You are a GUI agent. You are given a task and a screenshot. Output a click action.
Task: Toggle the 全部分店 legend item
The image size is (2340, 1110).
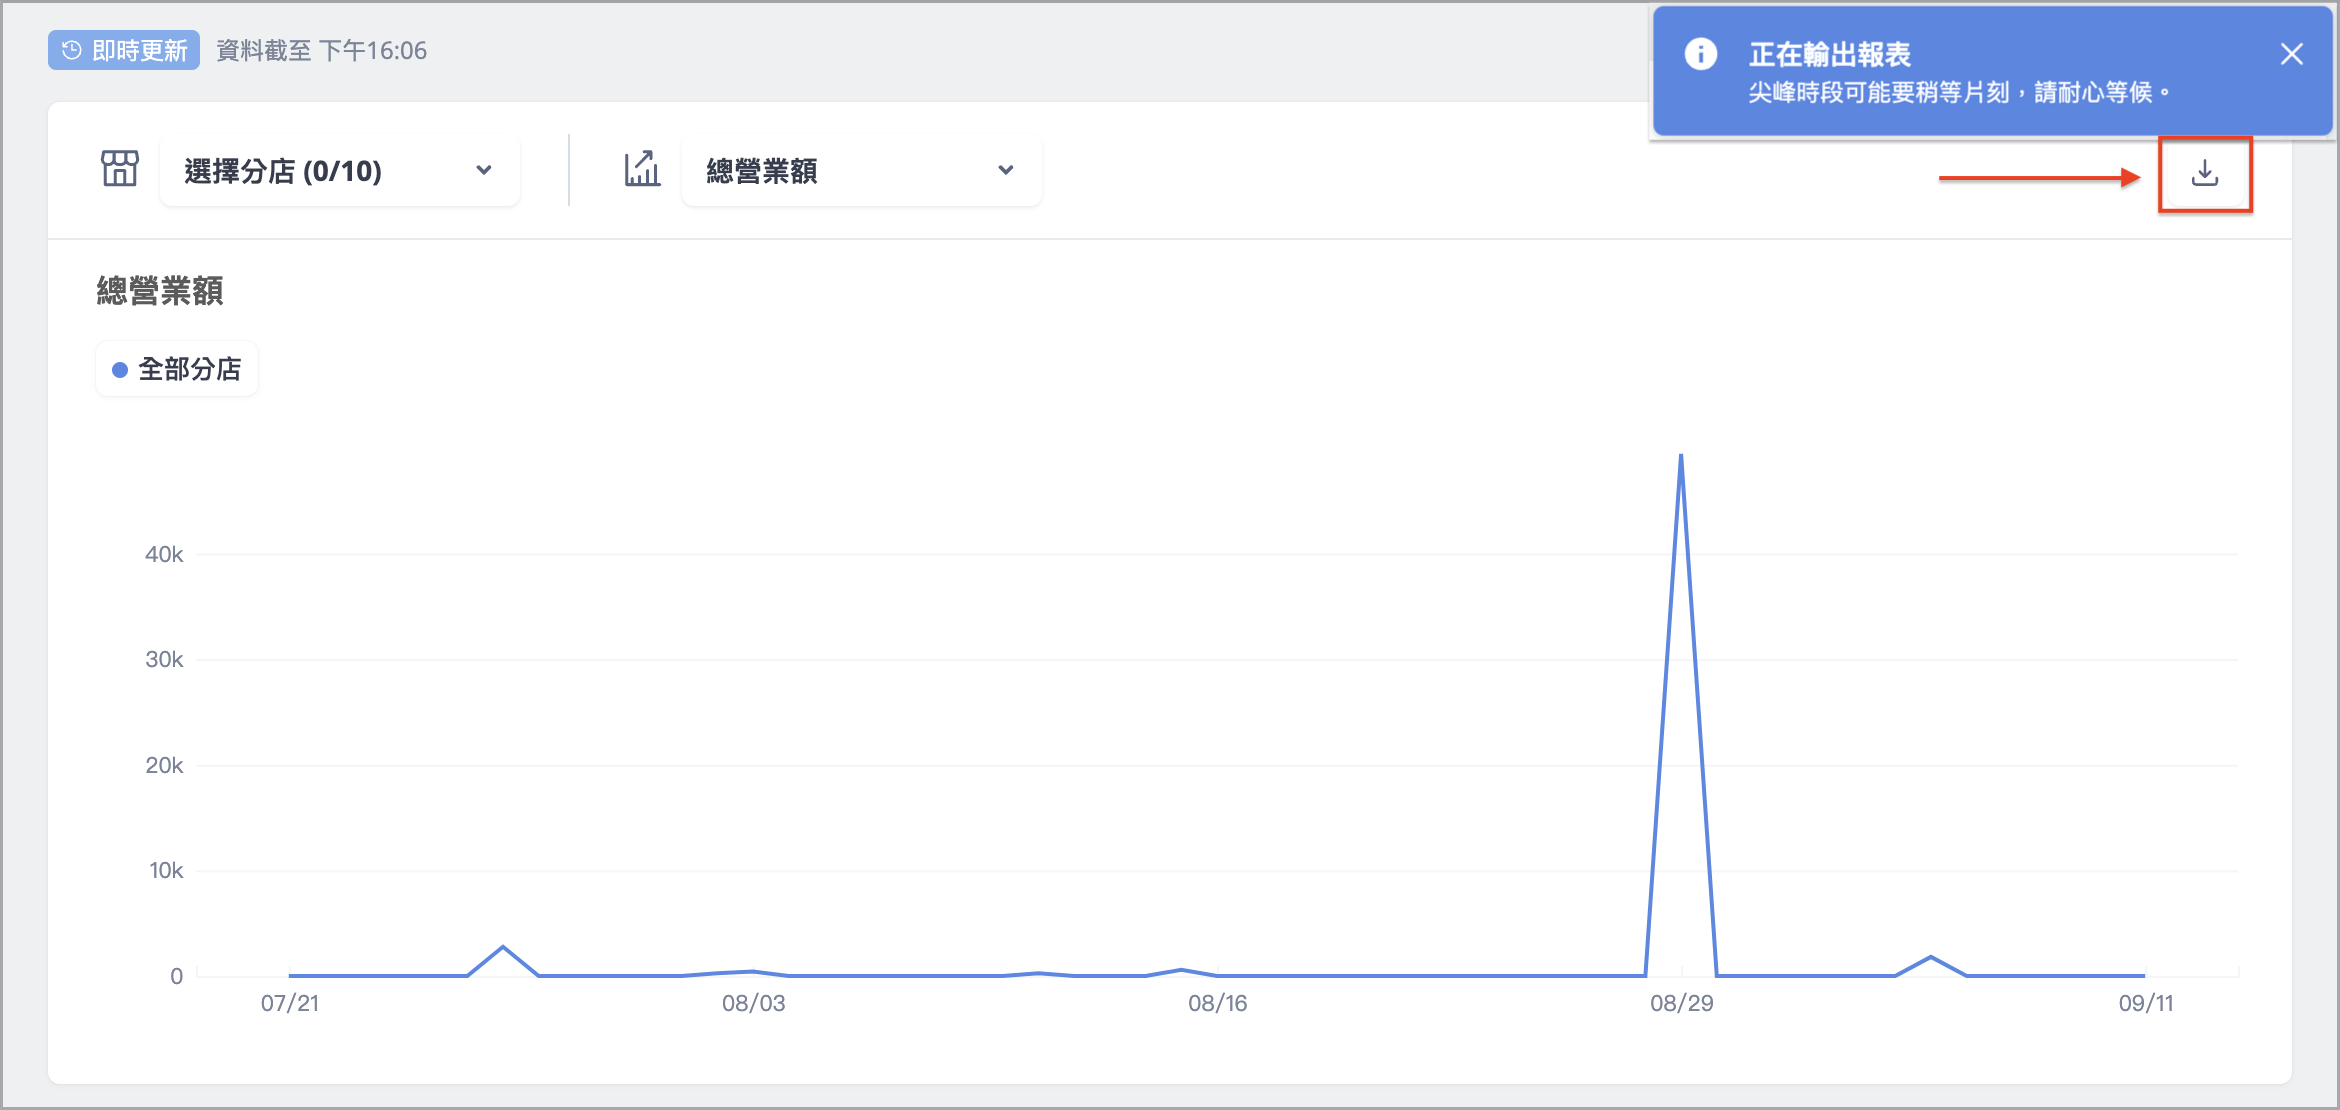(x=177, y=369)
